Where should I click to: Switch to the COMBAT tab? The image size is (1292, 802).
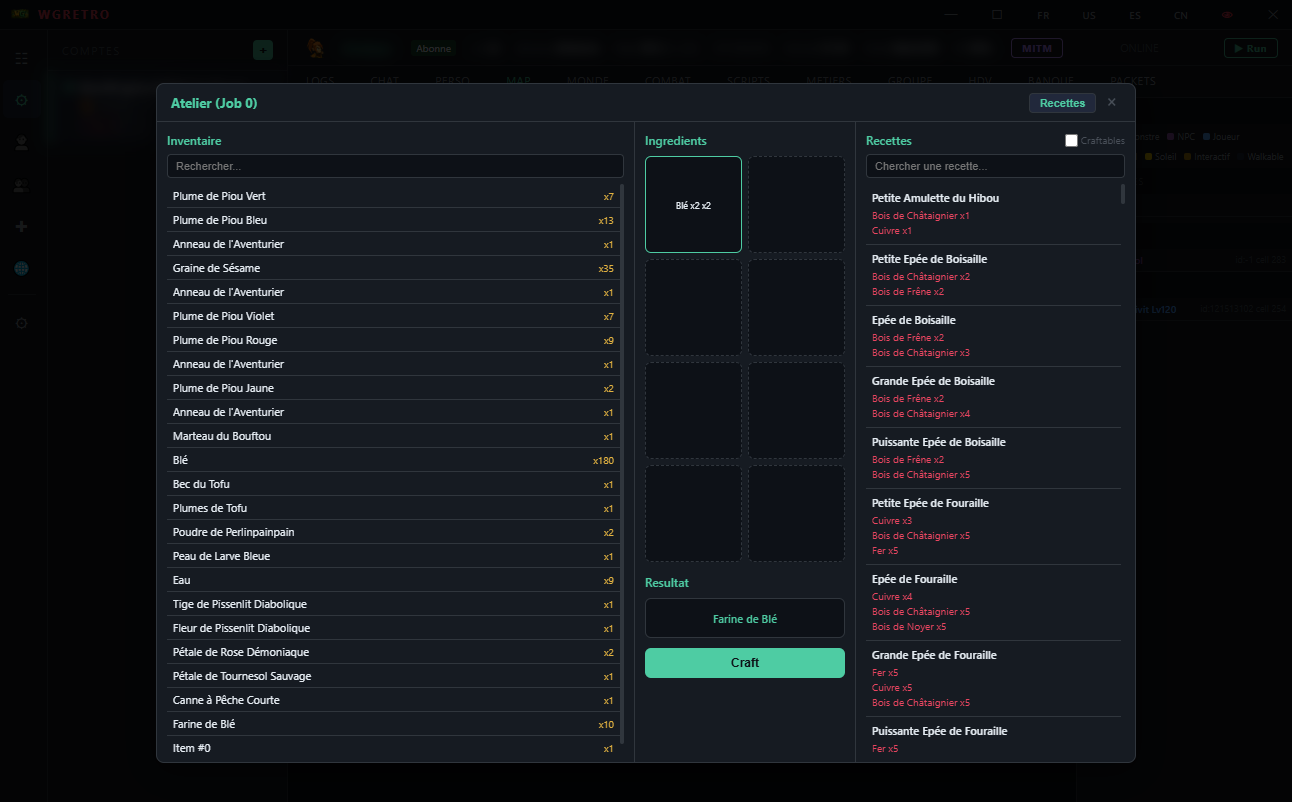[667, 80]
